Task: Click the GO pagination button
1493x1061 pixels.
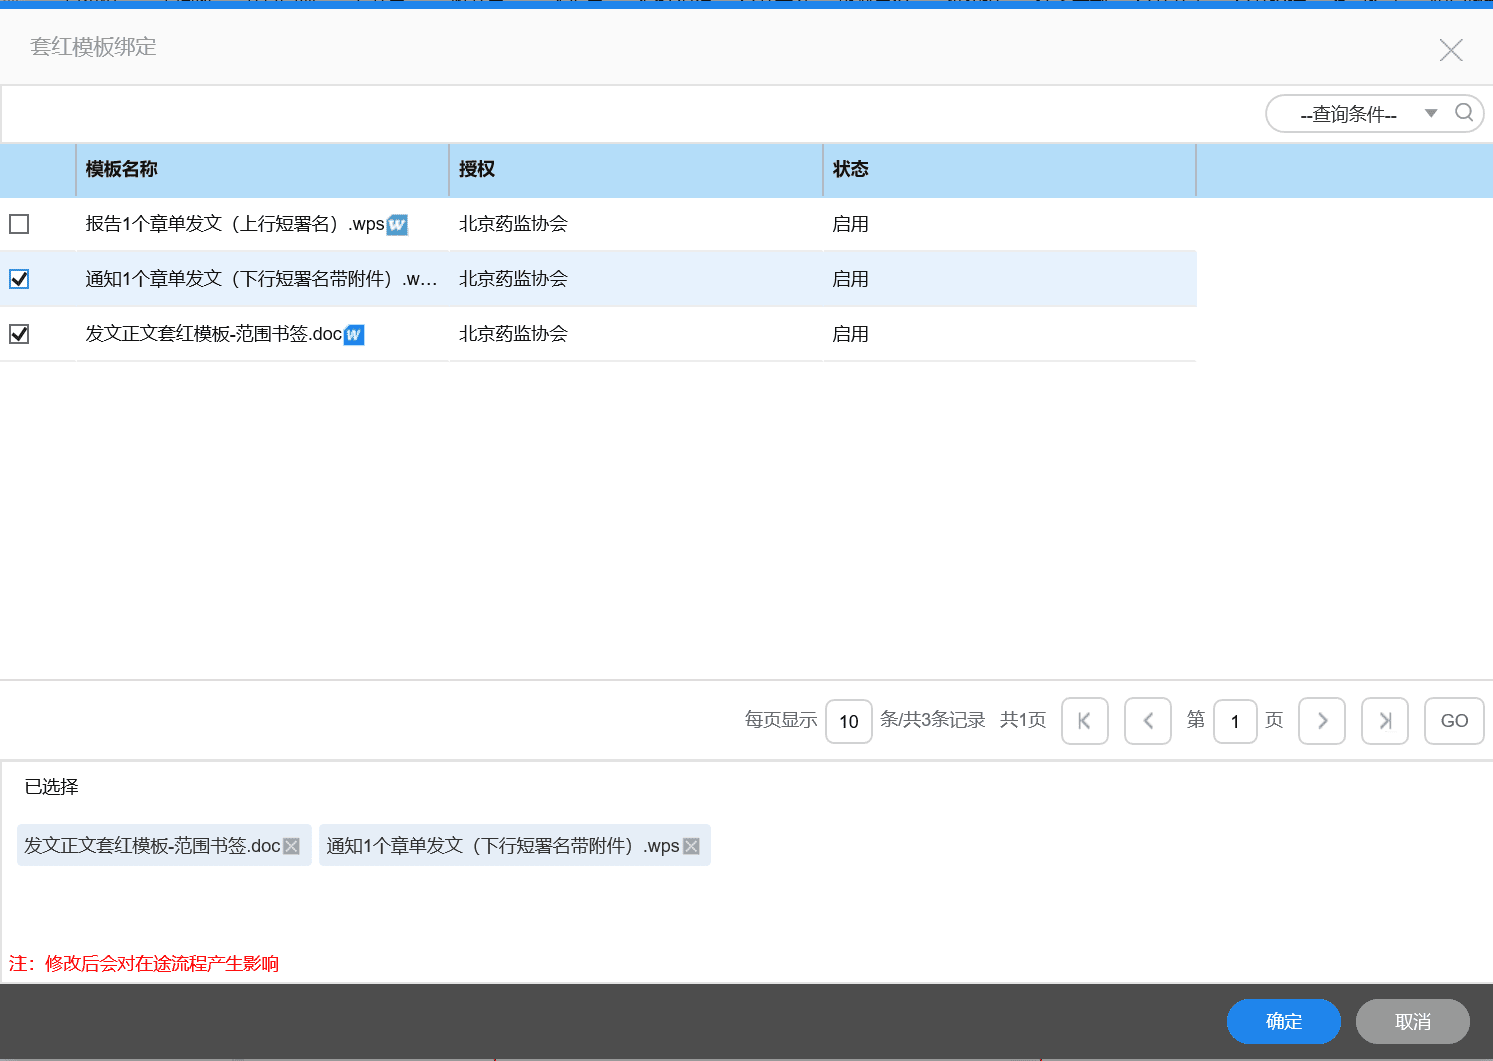Action: [1454, 721]
